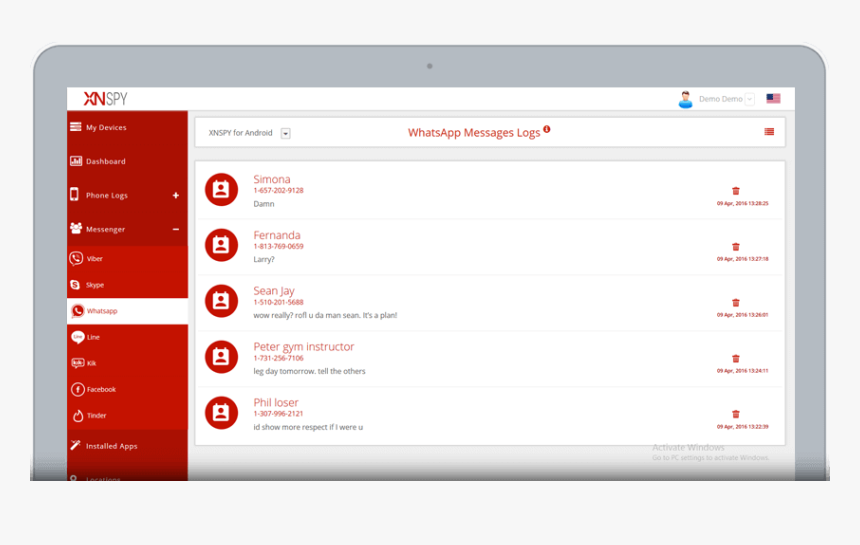Delete Phil loser's message
The image size is (860, 545).
tap(735, 414)
